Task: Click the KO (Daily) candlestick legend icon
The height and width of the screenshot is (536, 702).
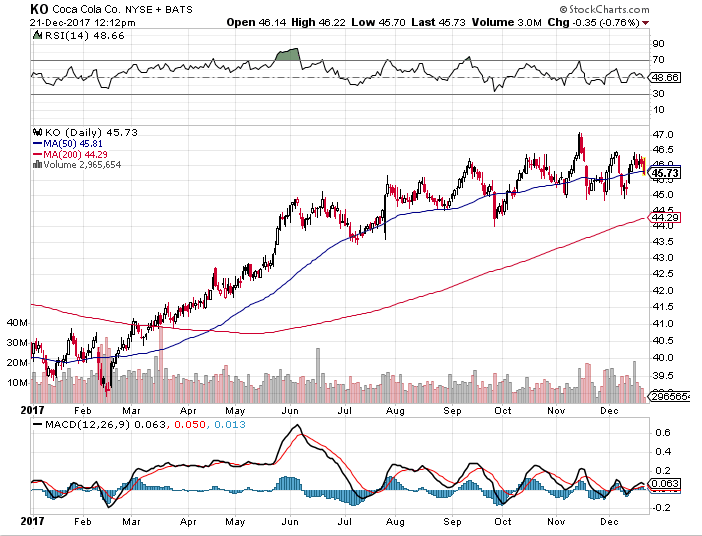Action: [x=35, y=131]
